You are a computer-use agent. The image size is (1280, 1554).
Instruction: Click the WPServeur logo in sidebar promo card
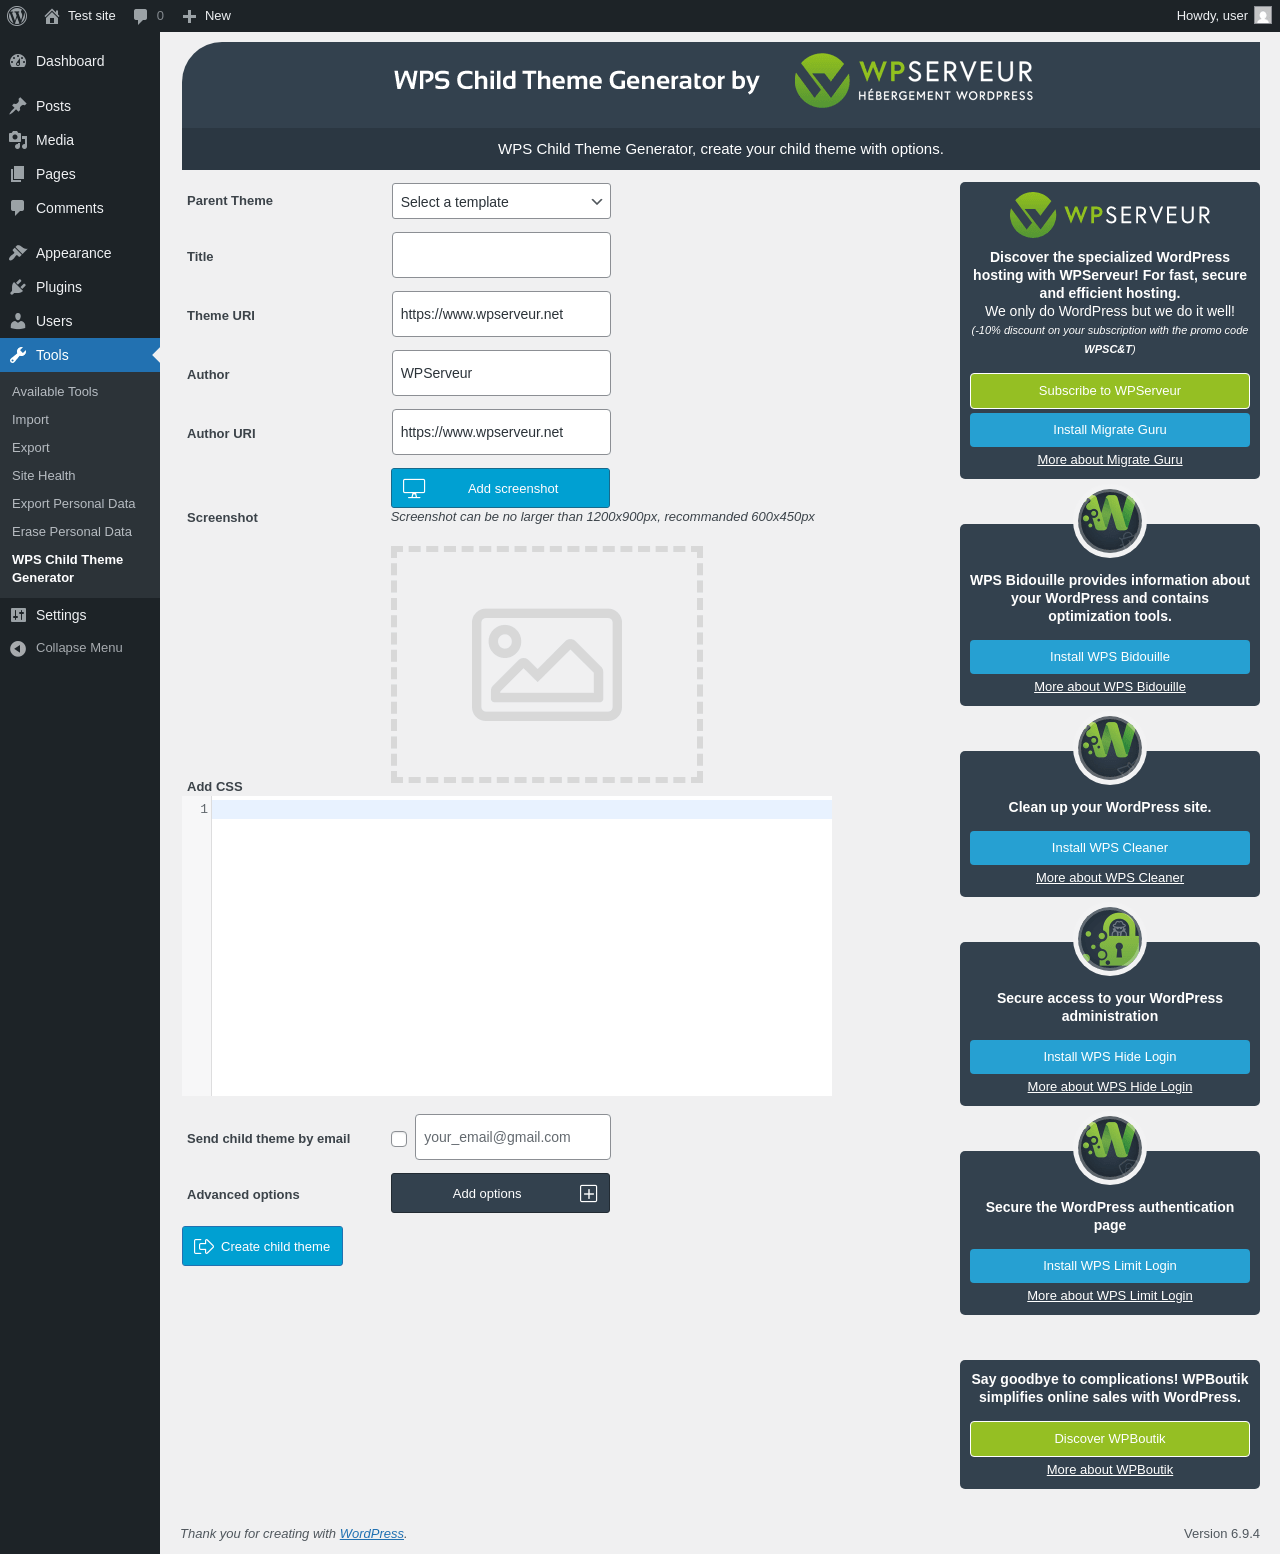[x=1110, y=215]
